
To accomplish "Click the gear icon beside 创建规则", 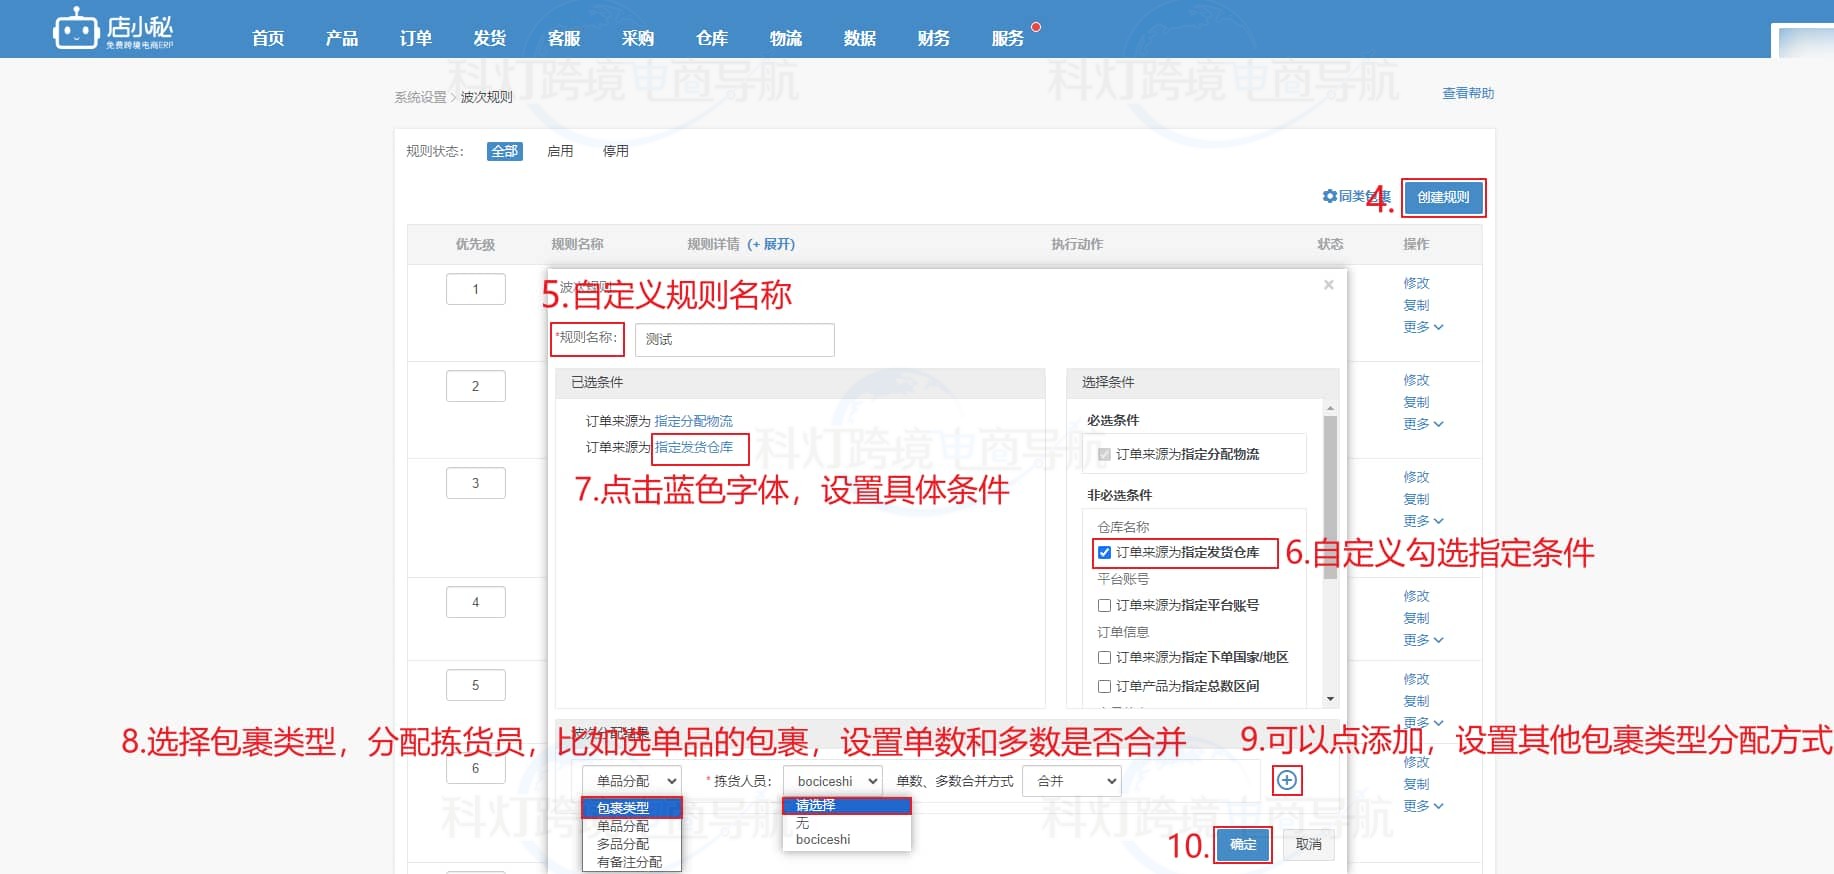I will click(1329, 196).
